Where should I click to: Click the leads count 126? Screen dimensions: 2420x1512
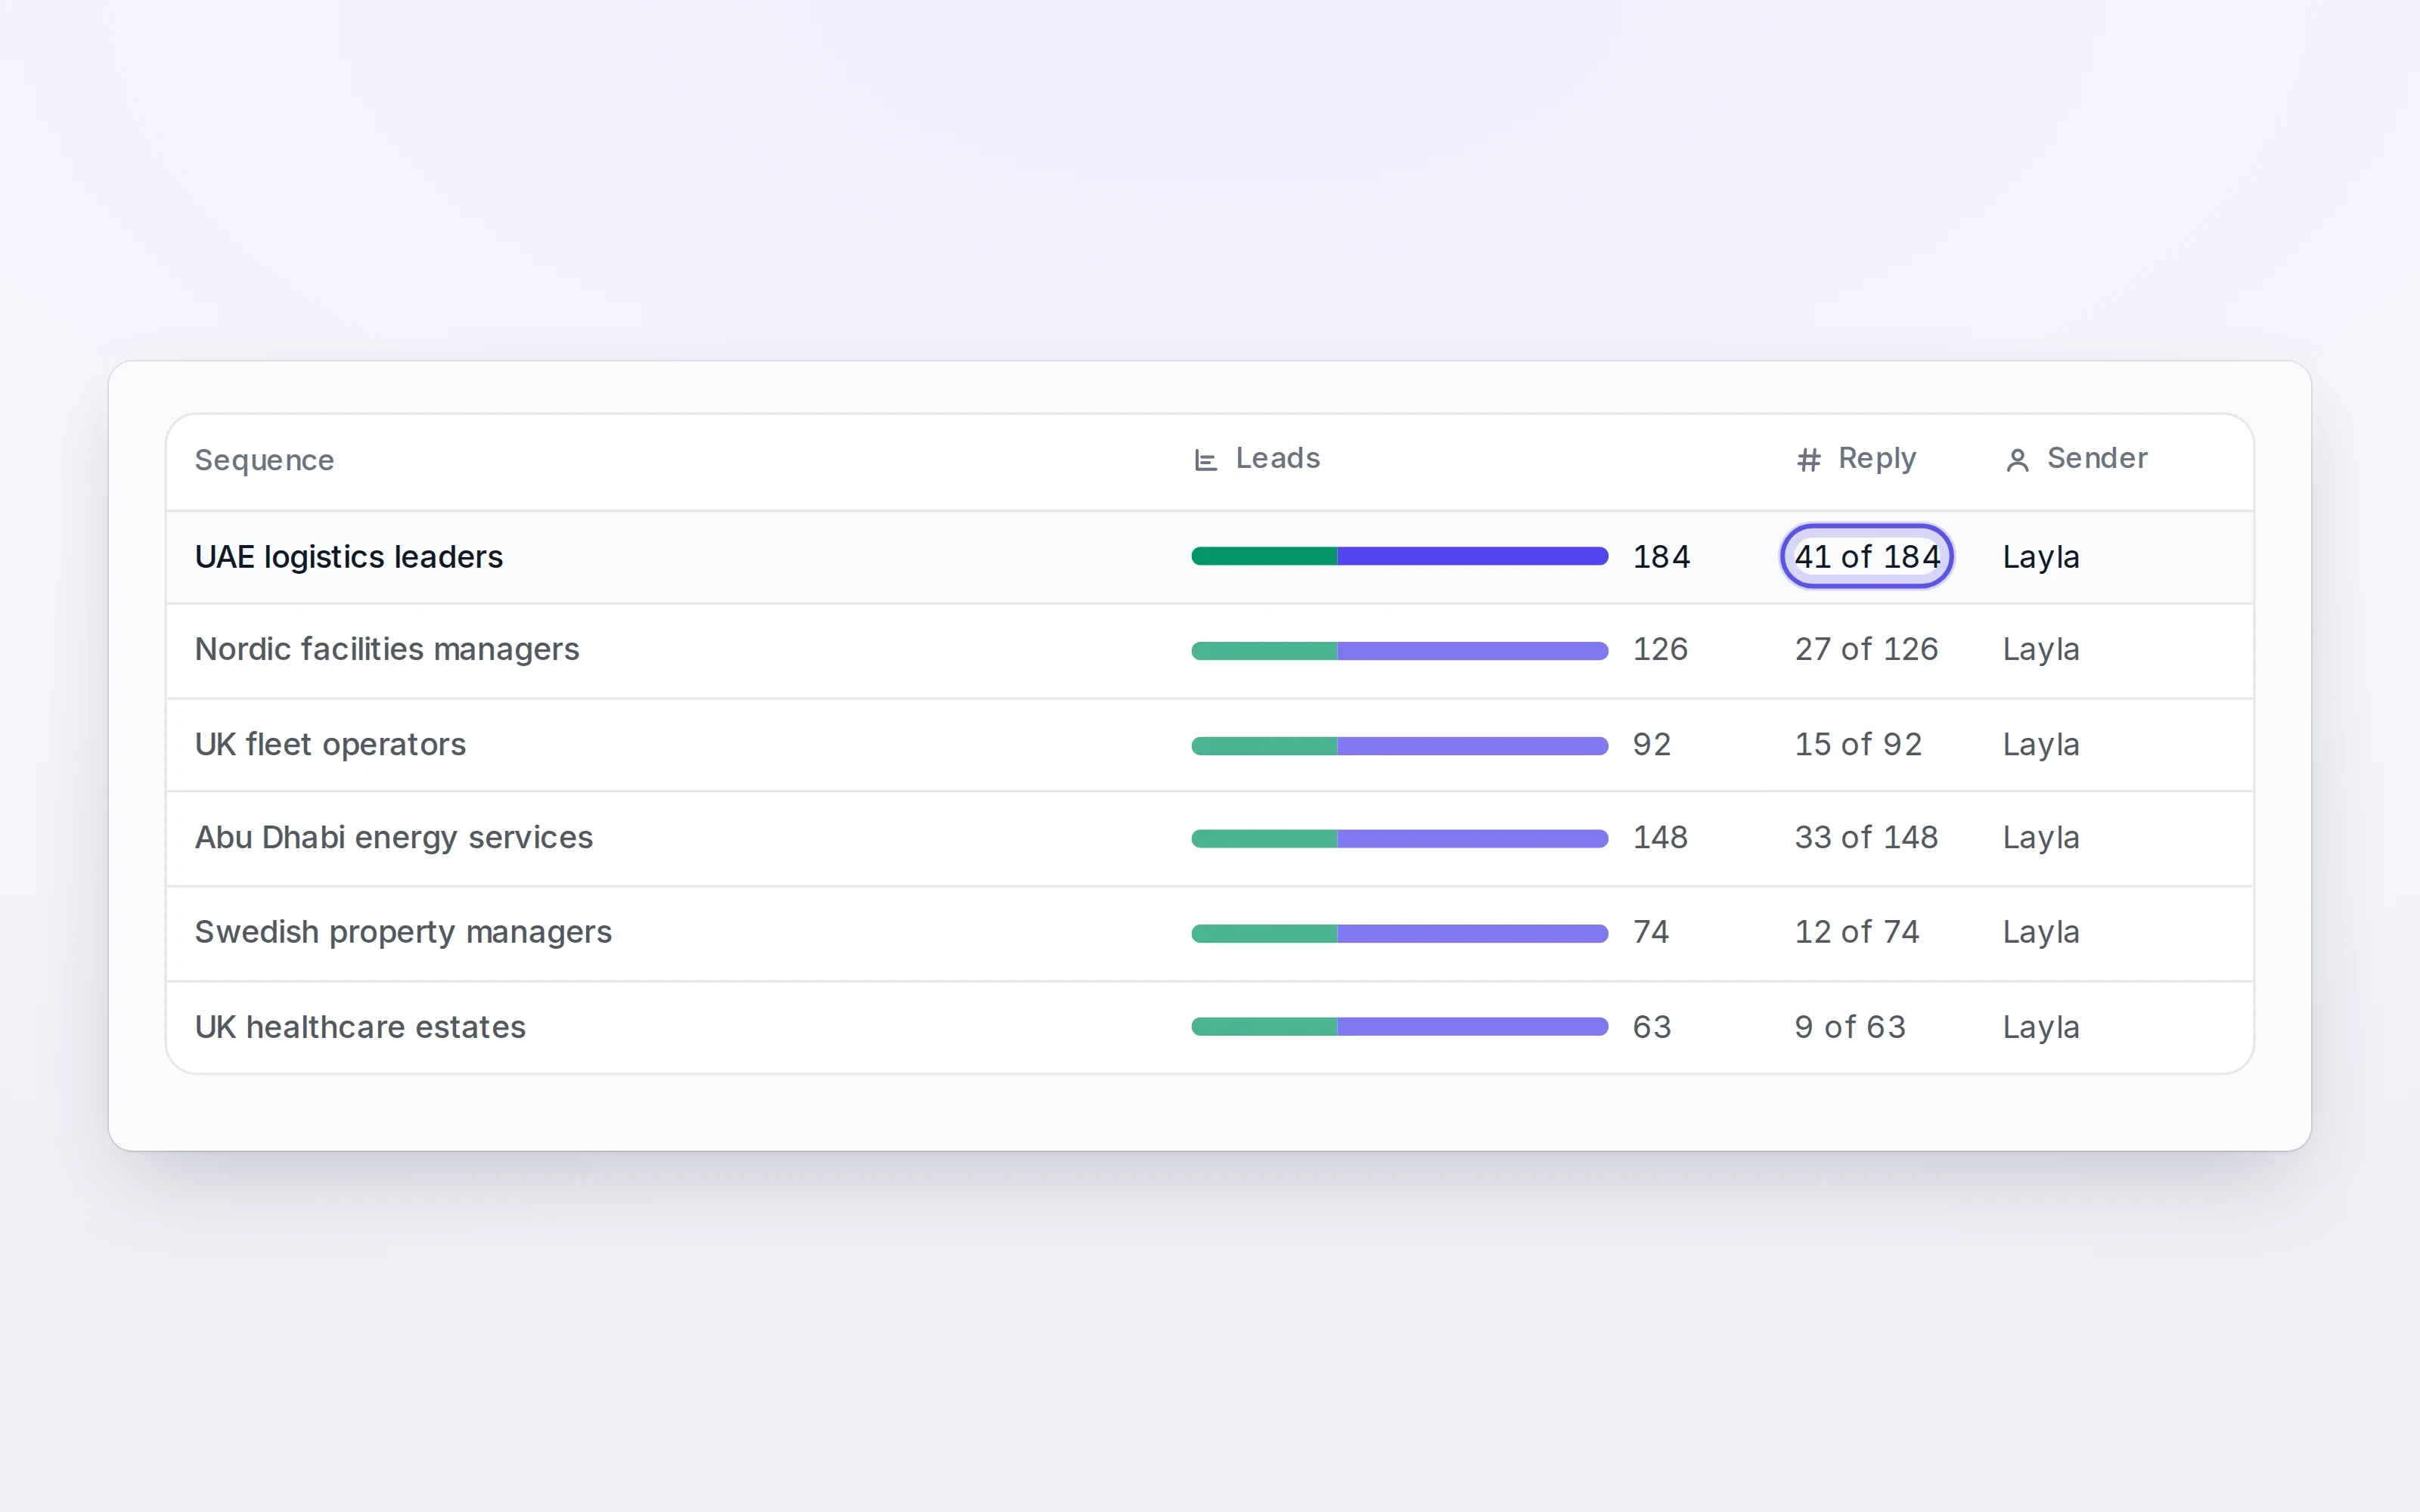pyautogui.click(x=1660, y=650)
